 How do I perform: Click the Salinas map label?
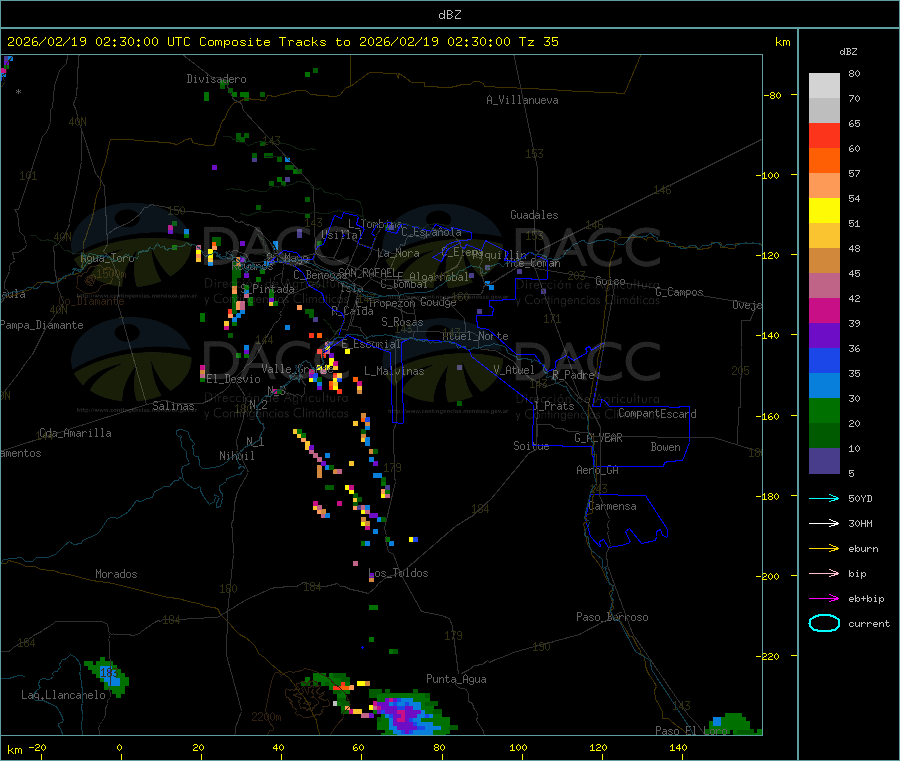tap(173, 406)
